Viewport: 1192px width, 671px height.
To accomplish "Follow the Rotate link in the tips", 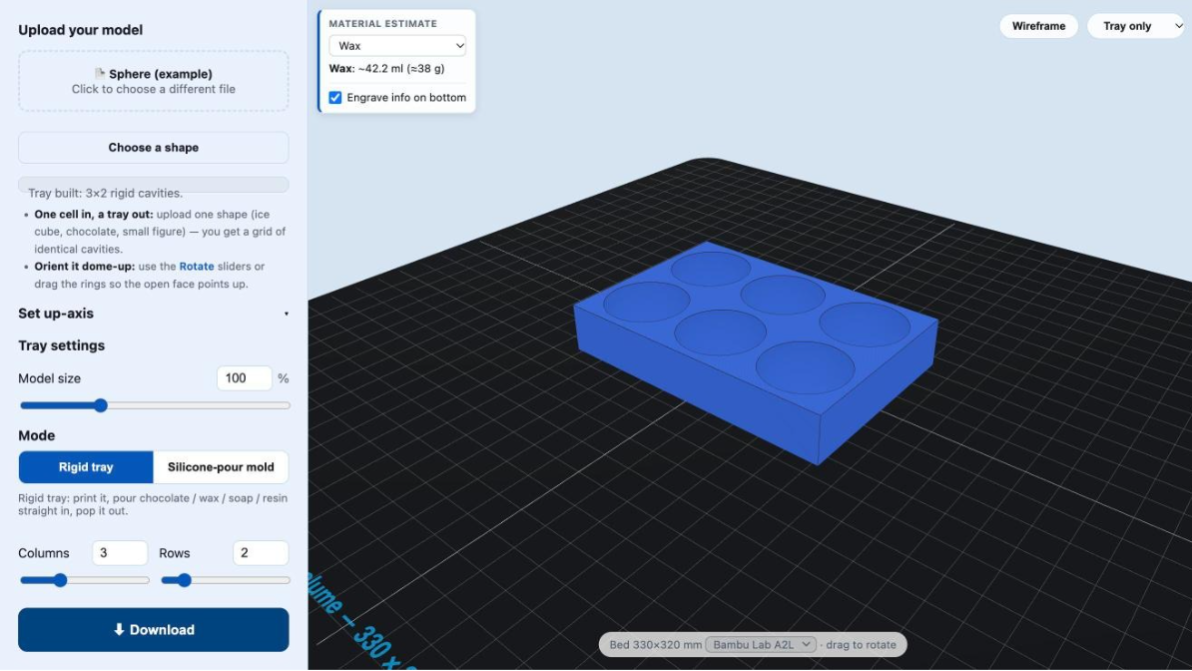I will click(197, 267).
